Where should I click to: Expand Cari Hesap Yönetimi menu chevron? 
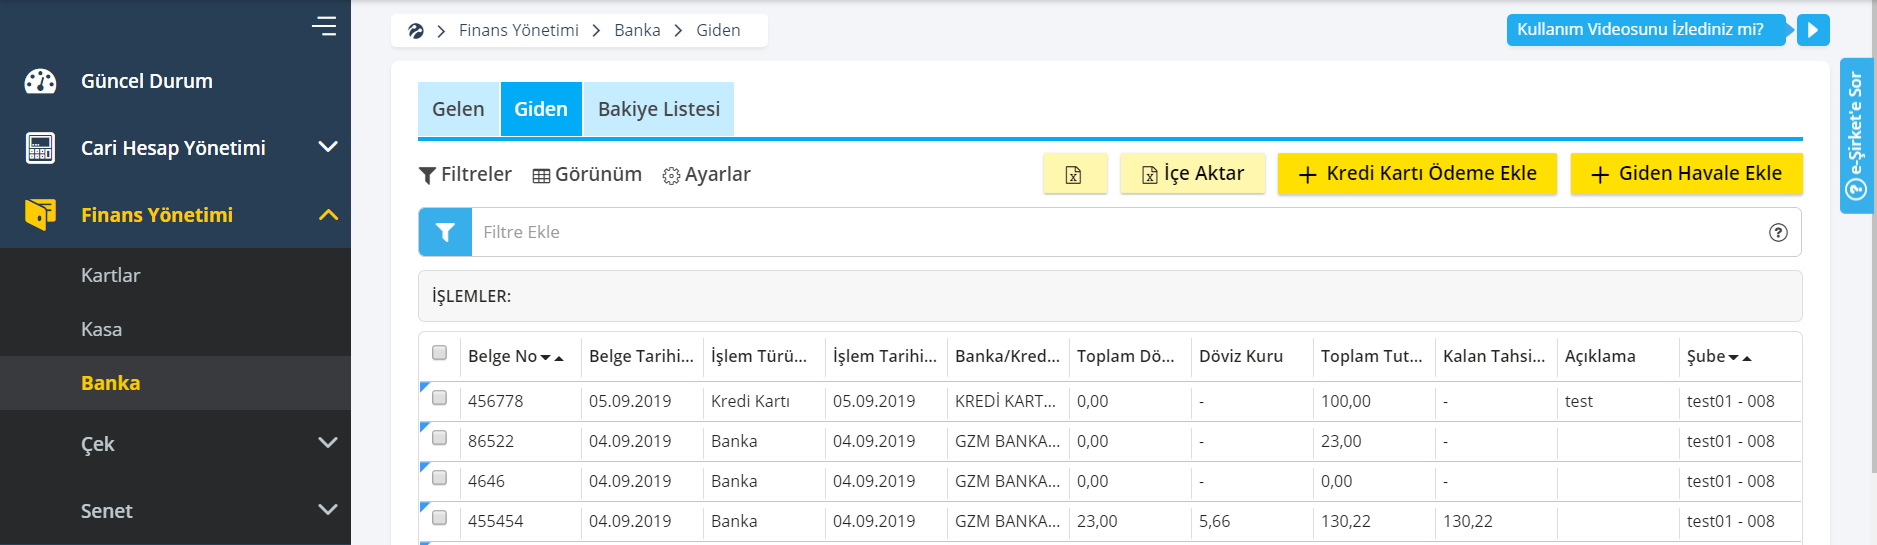click(328, 147)
